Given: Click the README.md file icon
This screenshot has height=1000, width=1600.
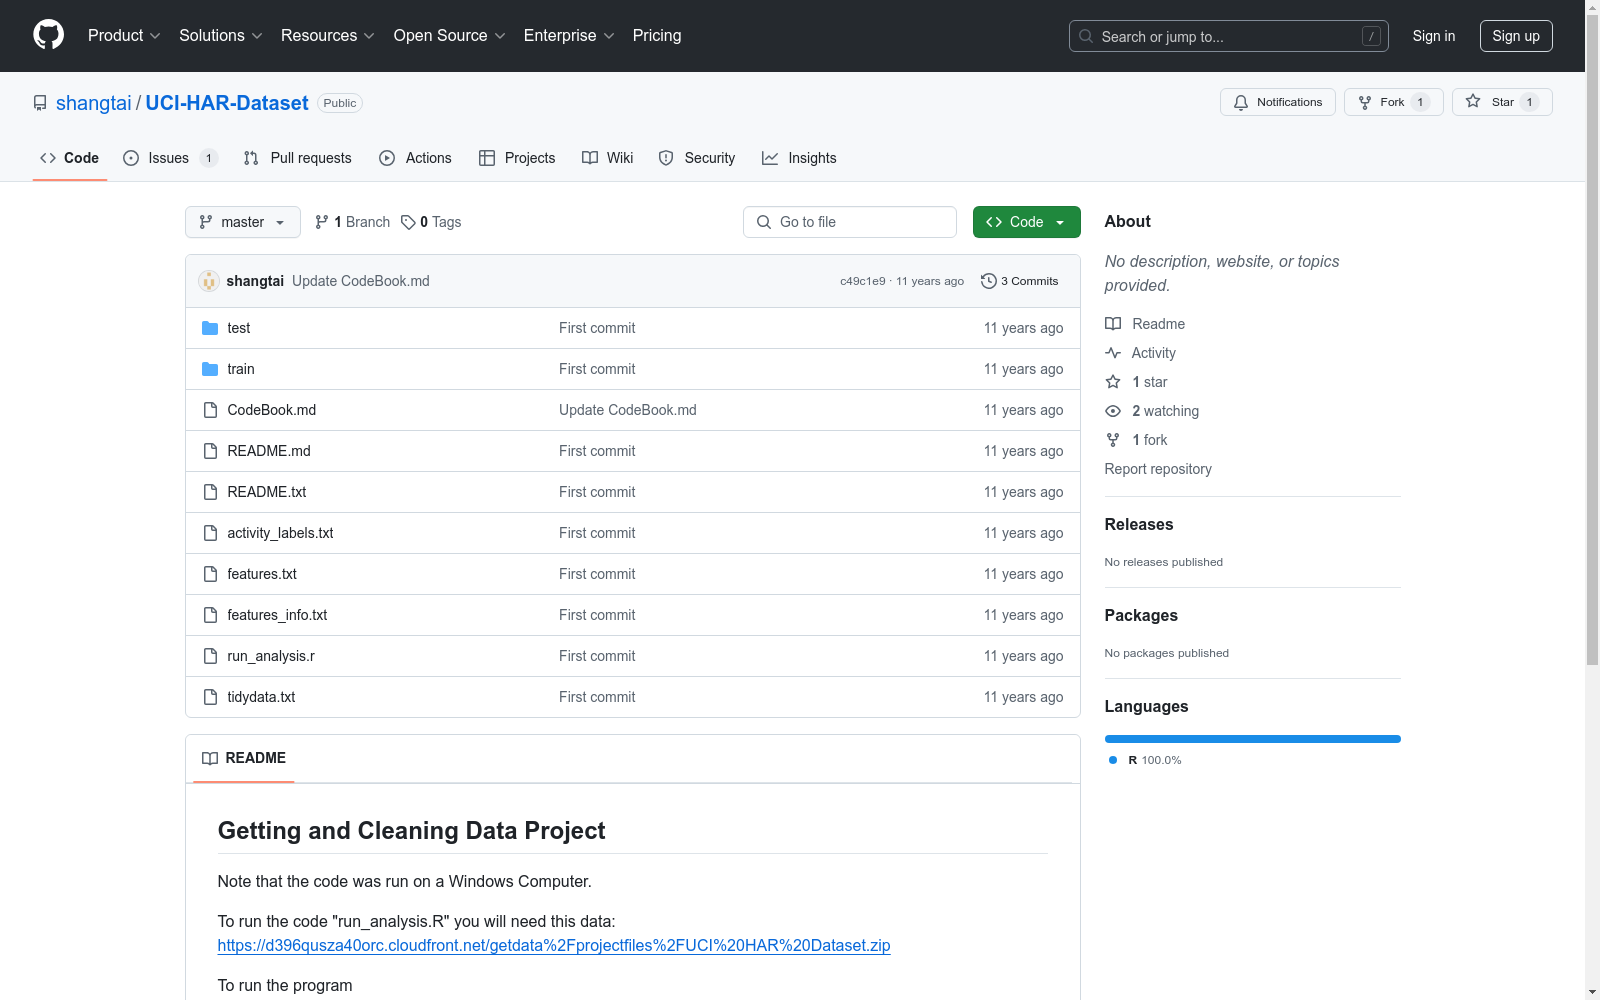Looking at the screenshot, I should (210, 451).
